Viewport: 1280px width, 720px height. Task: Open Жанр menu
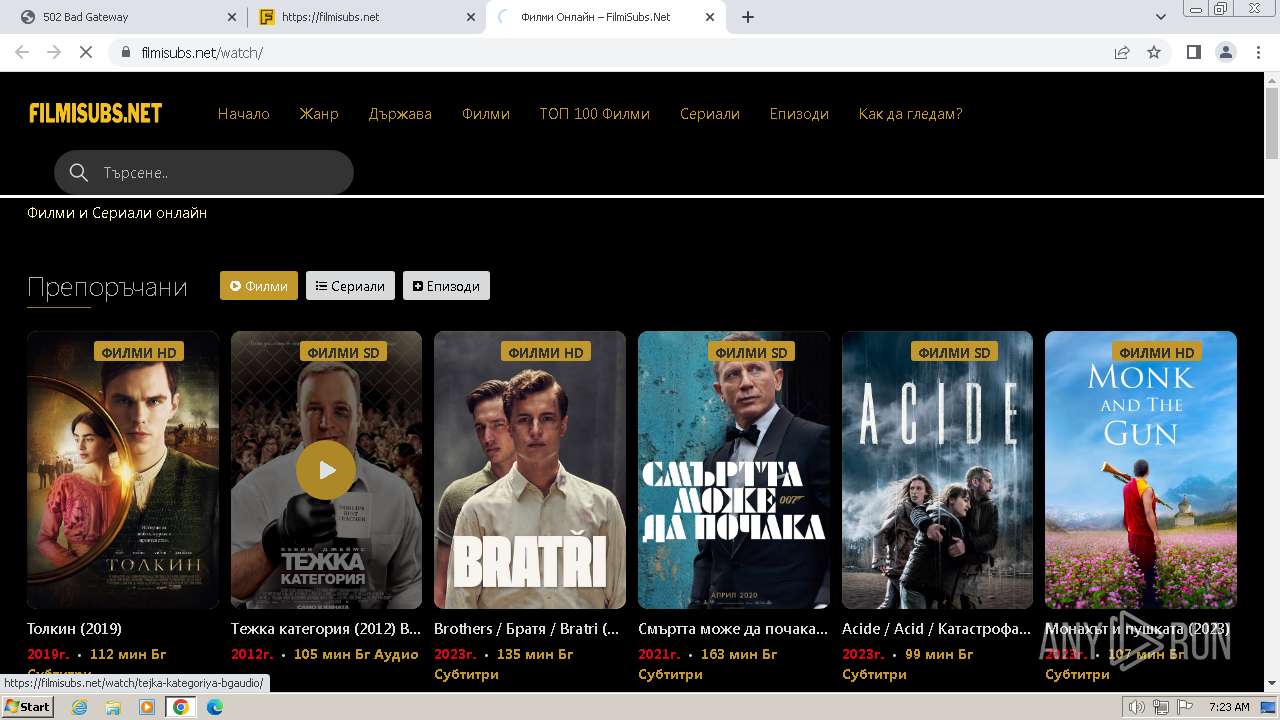tap(319, 114)
